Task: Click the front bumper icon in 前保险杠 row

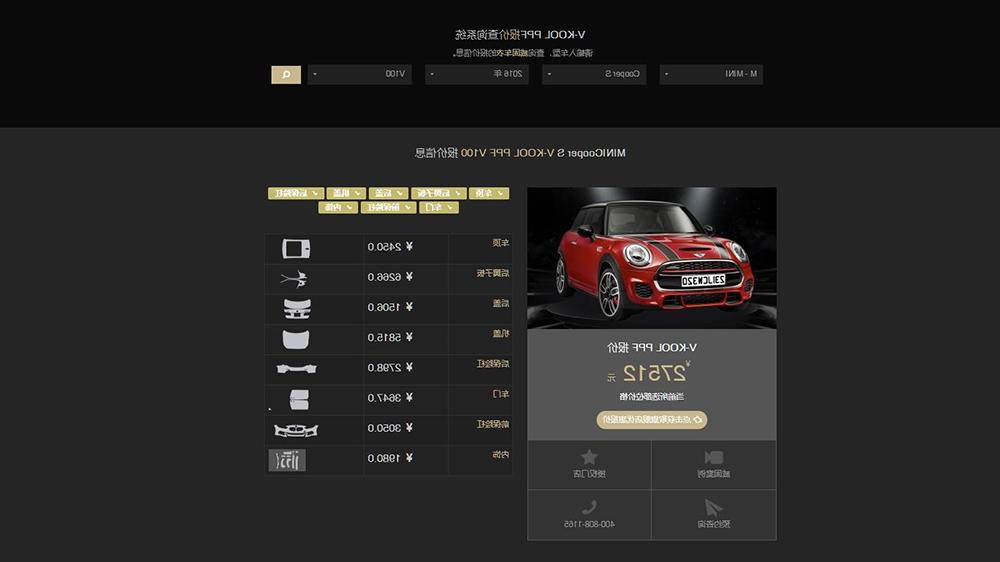Action: coord(296,431)
